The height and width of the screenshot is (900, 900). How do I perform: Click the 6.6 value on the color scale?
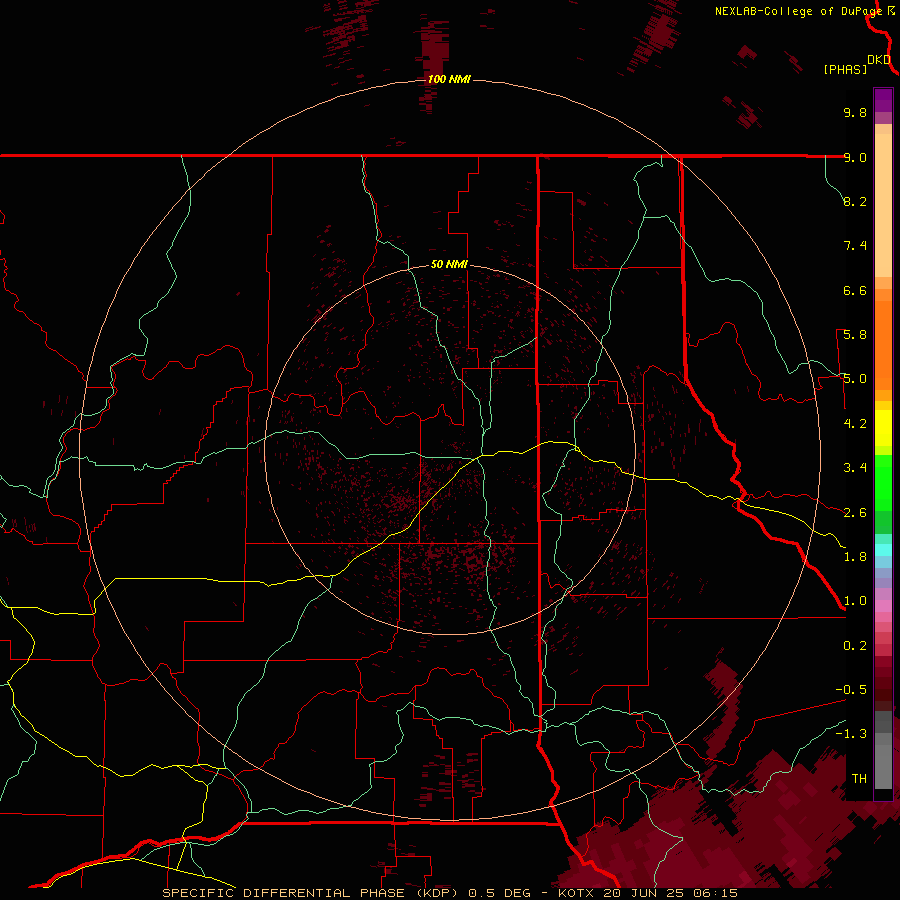pos(855,290)
